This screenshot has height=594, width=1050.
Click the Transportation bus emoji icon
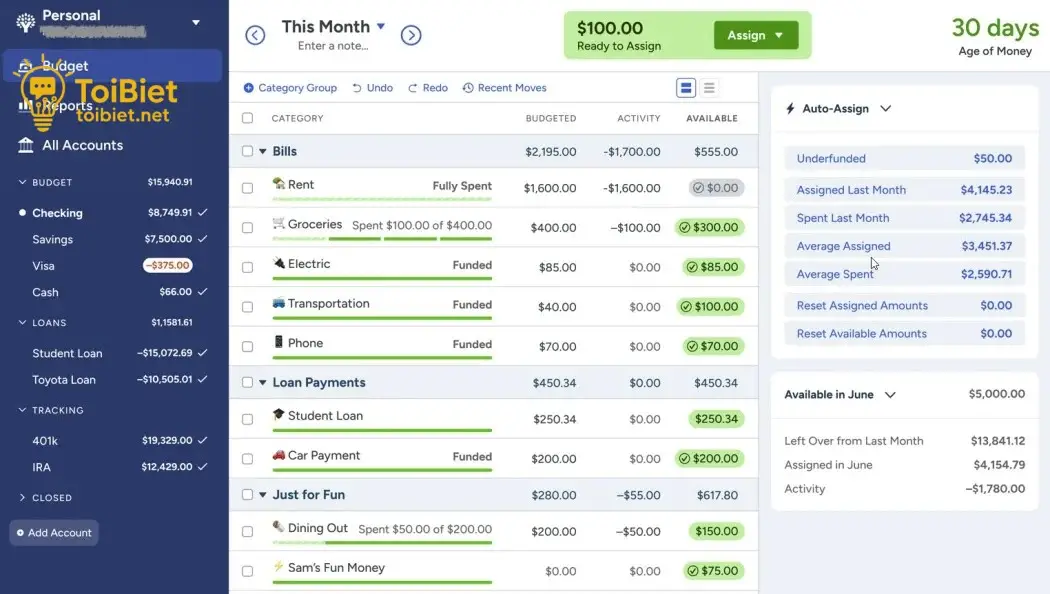click(279, 303)
